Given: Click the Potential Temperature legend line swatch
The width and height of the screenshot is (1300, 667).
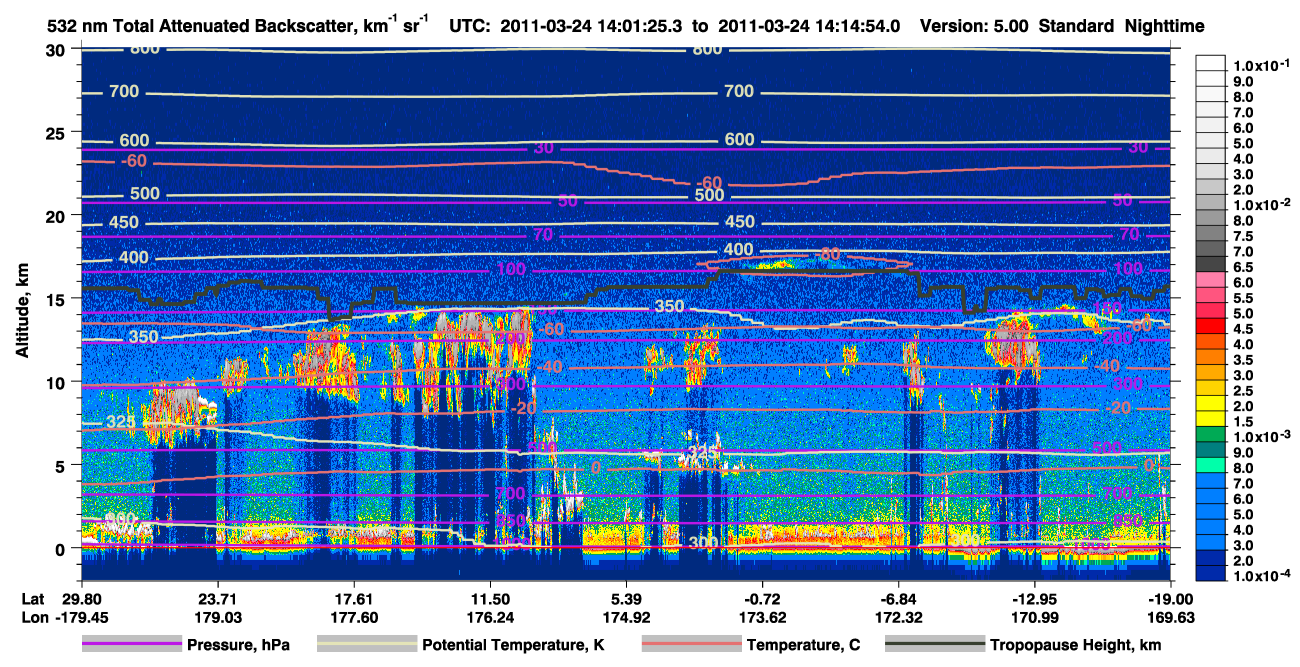Looking at the screenshot, I should pyautogui.click(x=367, y=645).
